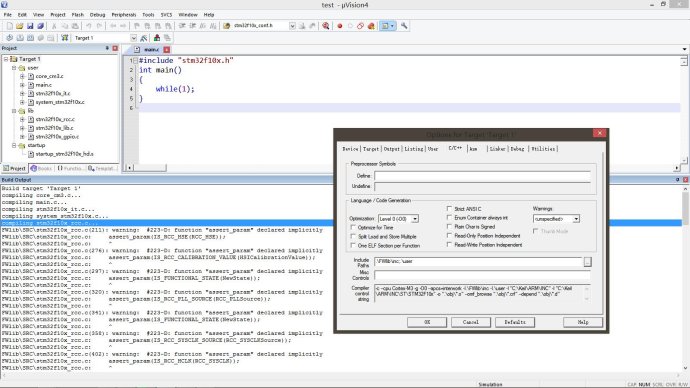Enable Read-Write Position Independent

(449, 245)
